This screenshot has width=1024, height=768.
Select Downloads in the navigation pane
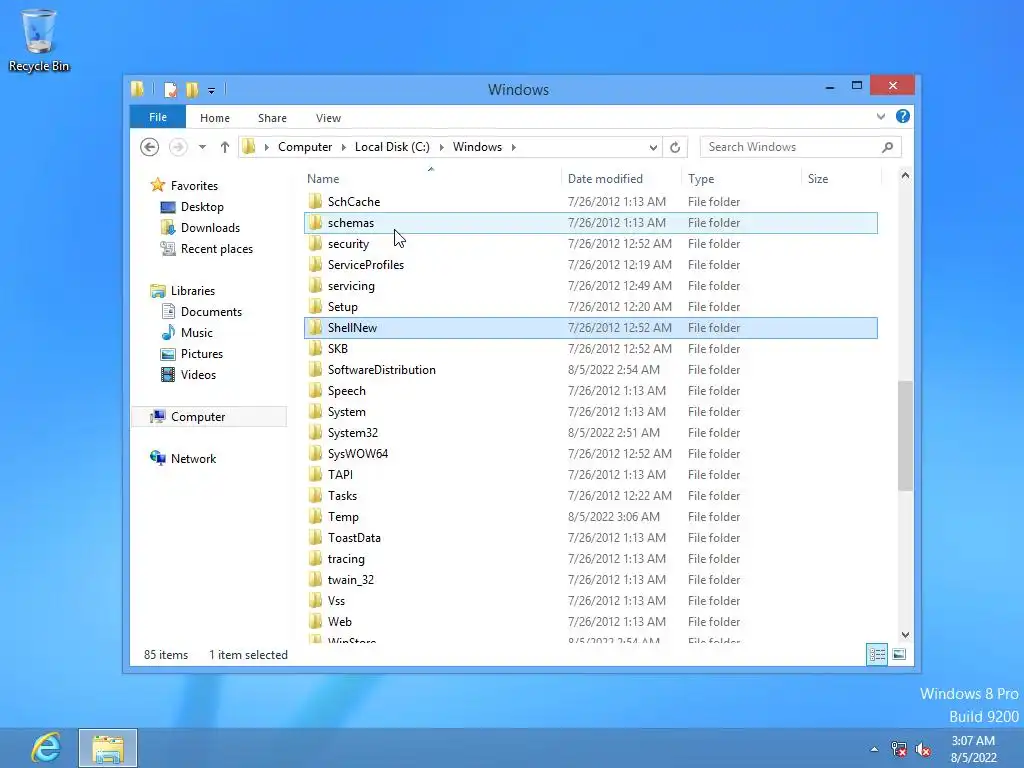pyautogui.click(x=210, y=227)
